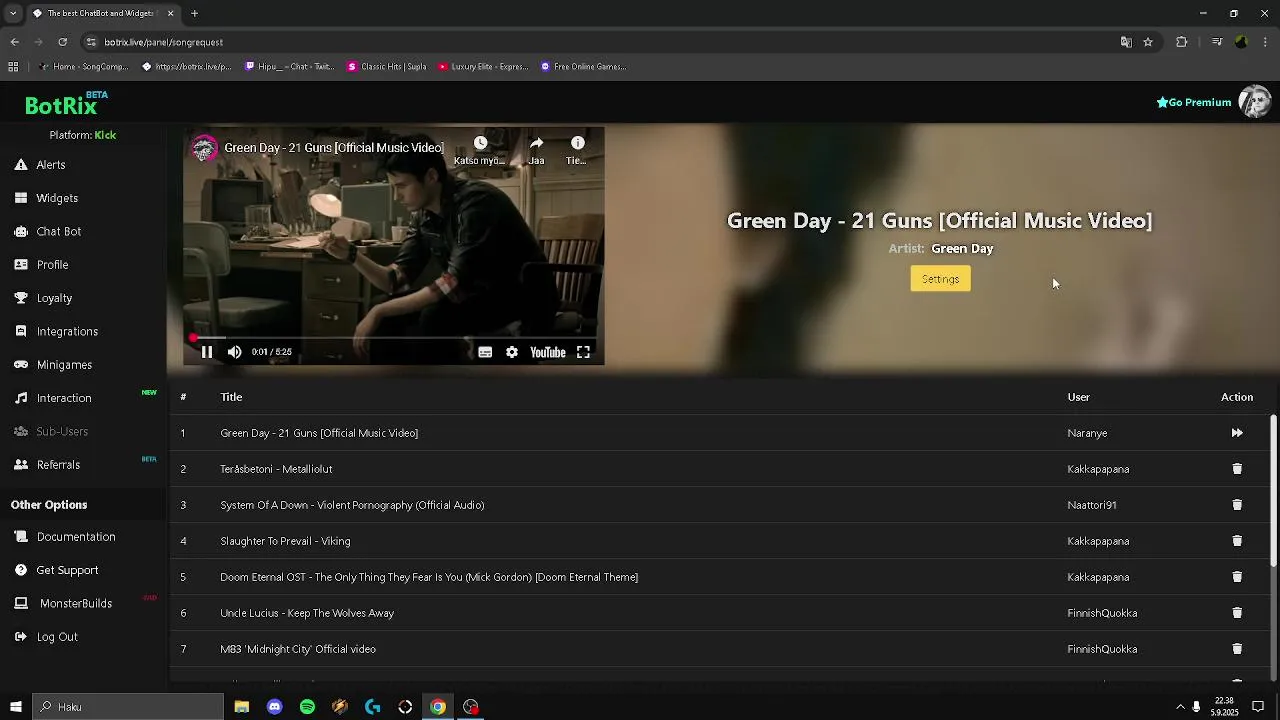Open Referrals page

58,465
